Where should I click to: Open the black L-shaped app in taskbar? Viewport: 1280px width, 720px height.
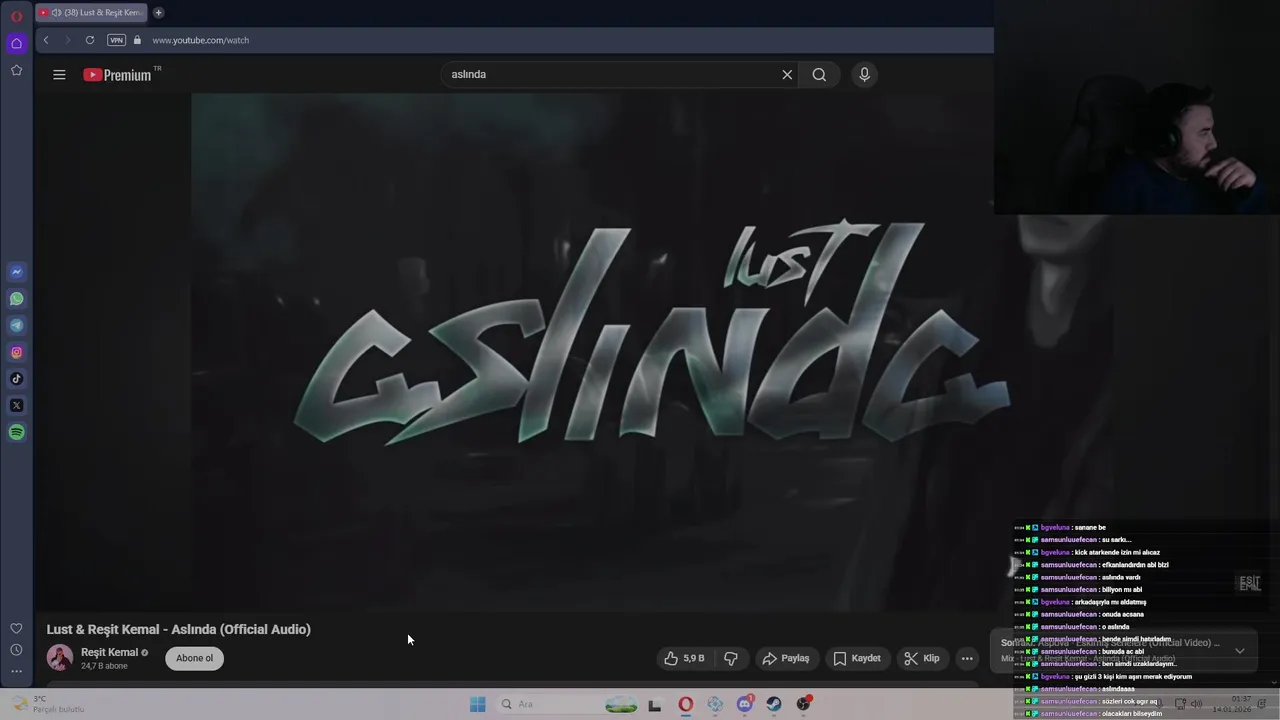(655, 705)
